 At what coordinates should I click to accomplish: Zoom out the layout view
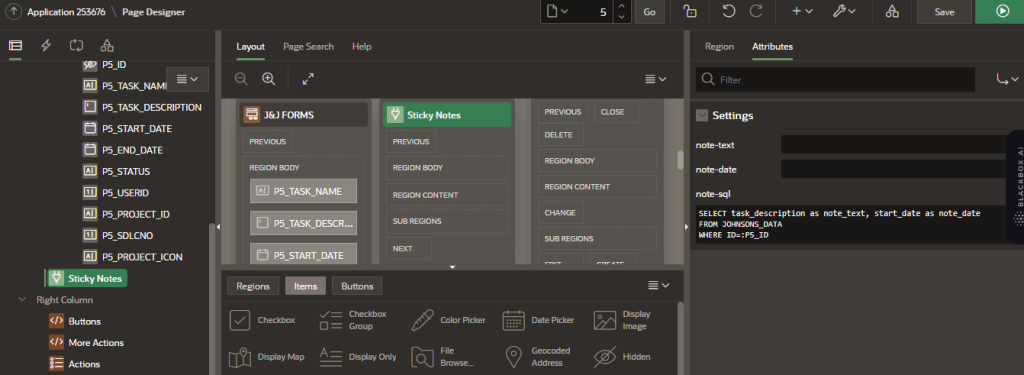coord(241,79)
